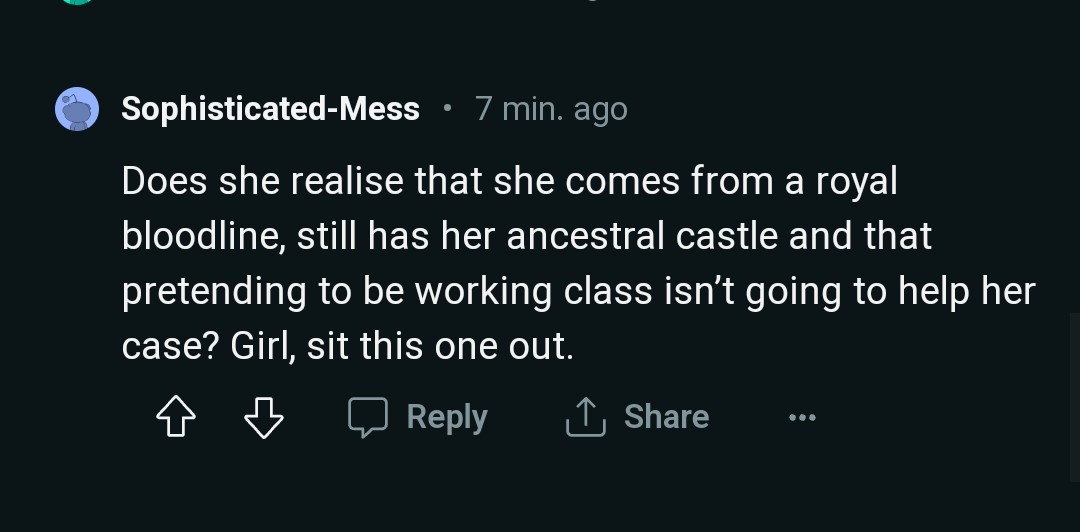
Task: Downvote the Sophisticated-Mess comment
Action: [x=264, y=417]
